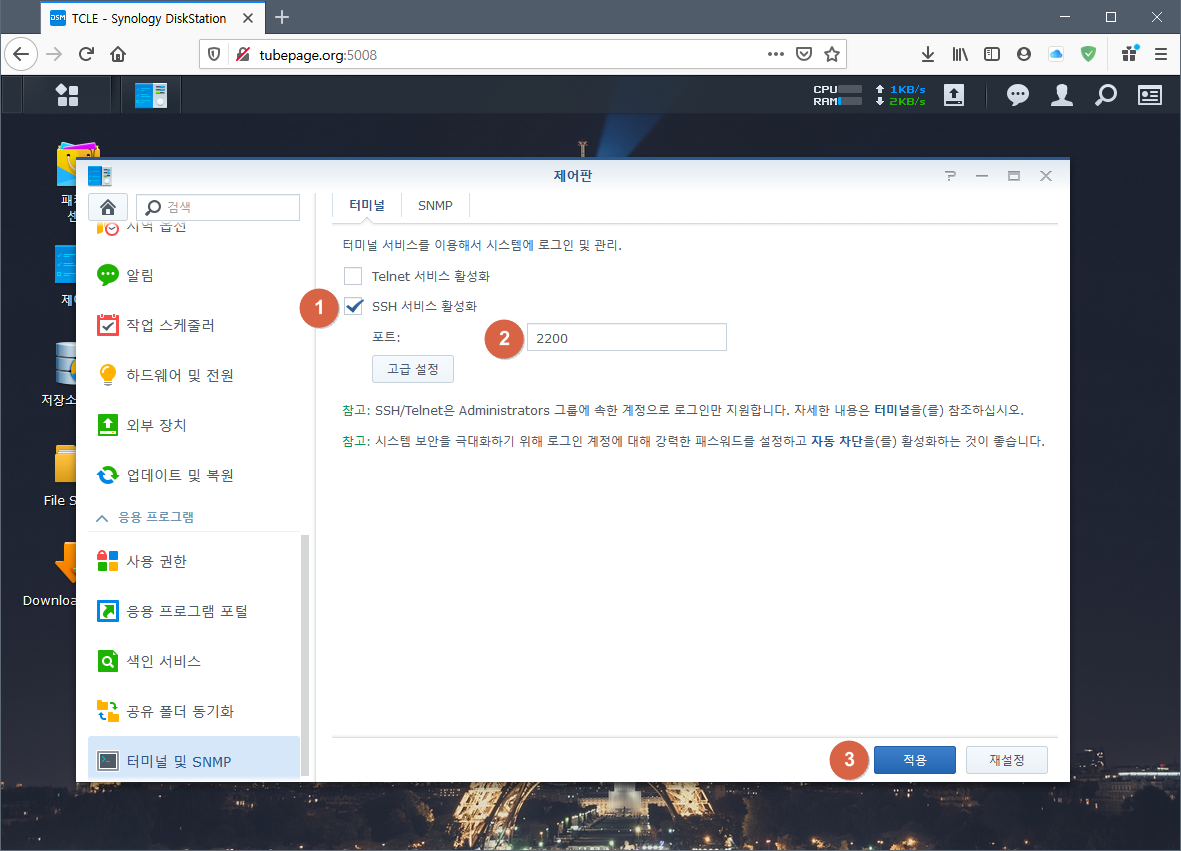Open Application Portal (응용 프로그램 포털)

tap(194, 611)
